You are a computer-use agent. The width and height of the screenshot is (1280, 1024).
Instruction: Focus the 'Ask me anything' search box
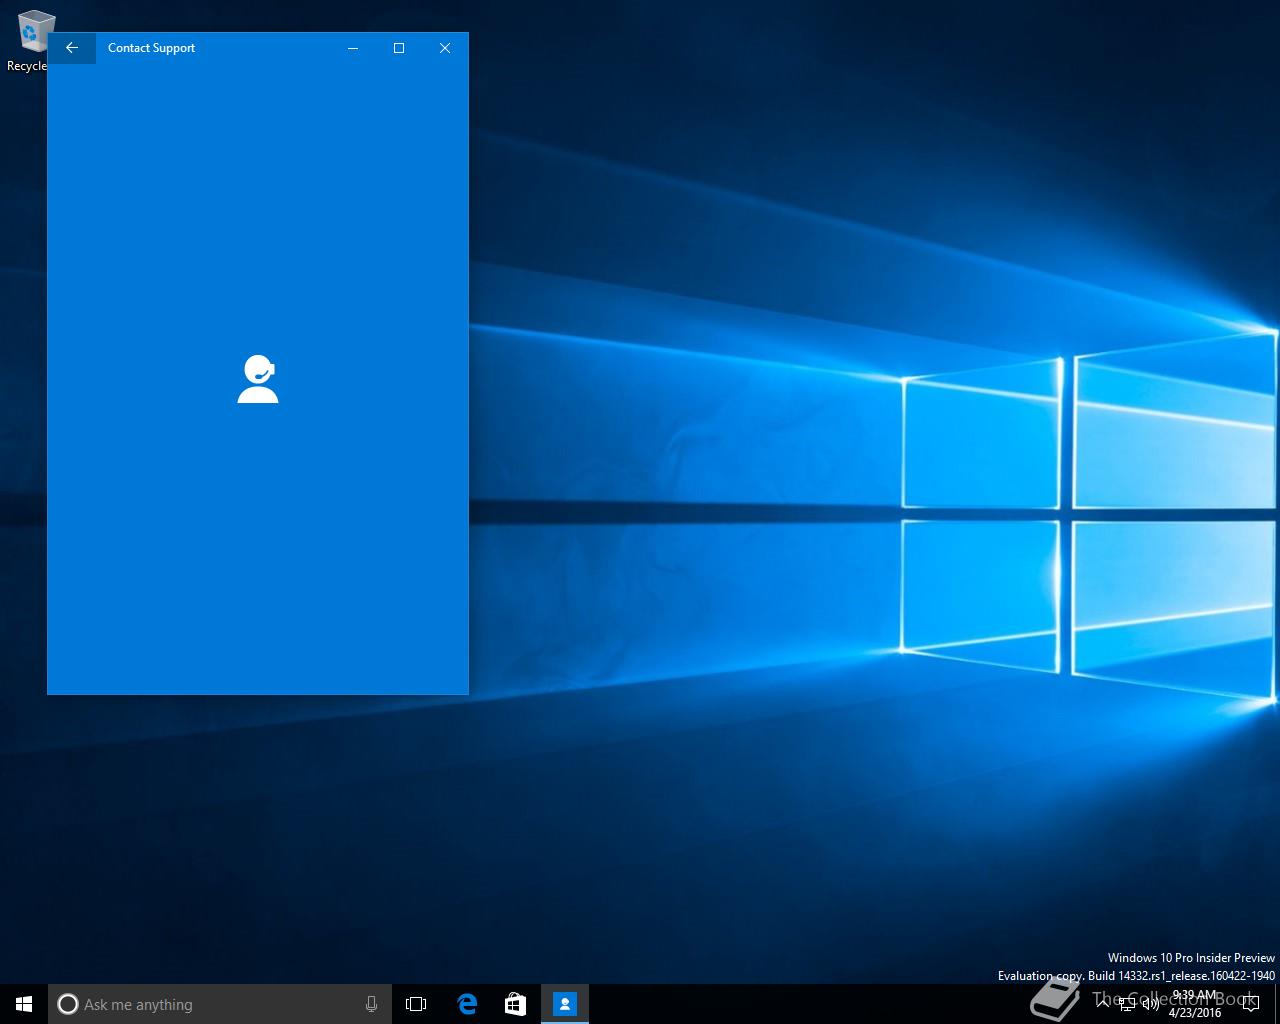tap(220, 1004)
